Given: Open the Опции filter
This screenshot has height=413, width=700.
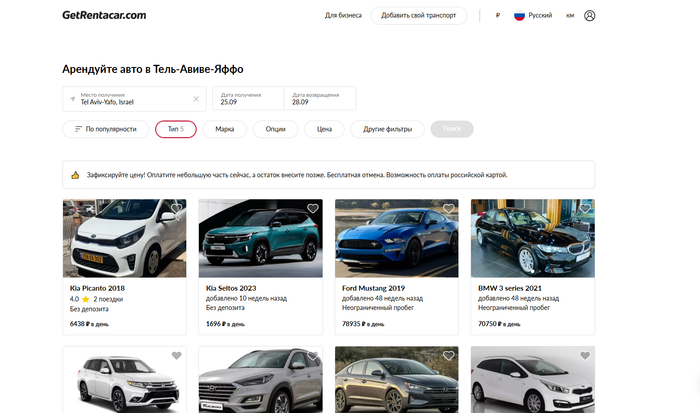Looking at the screenshot, I should pos(275,129).
